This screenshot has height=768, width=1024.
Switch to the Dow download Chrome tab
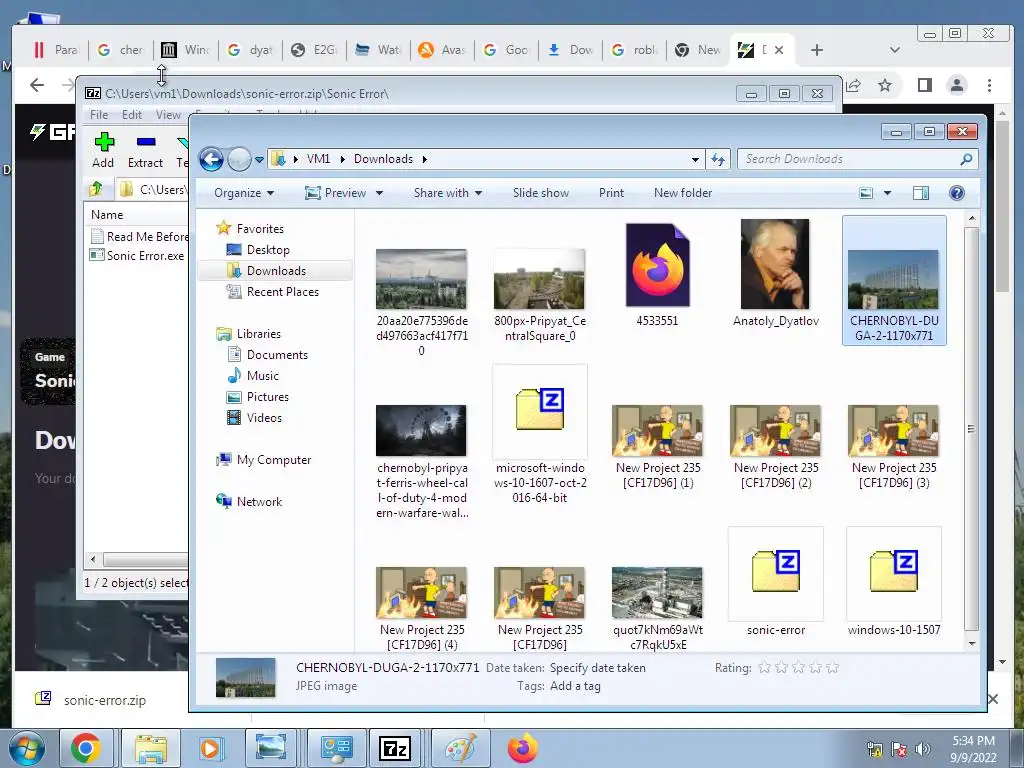click(570, 50)
